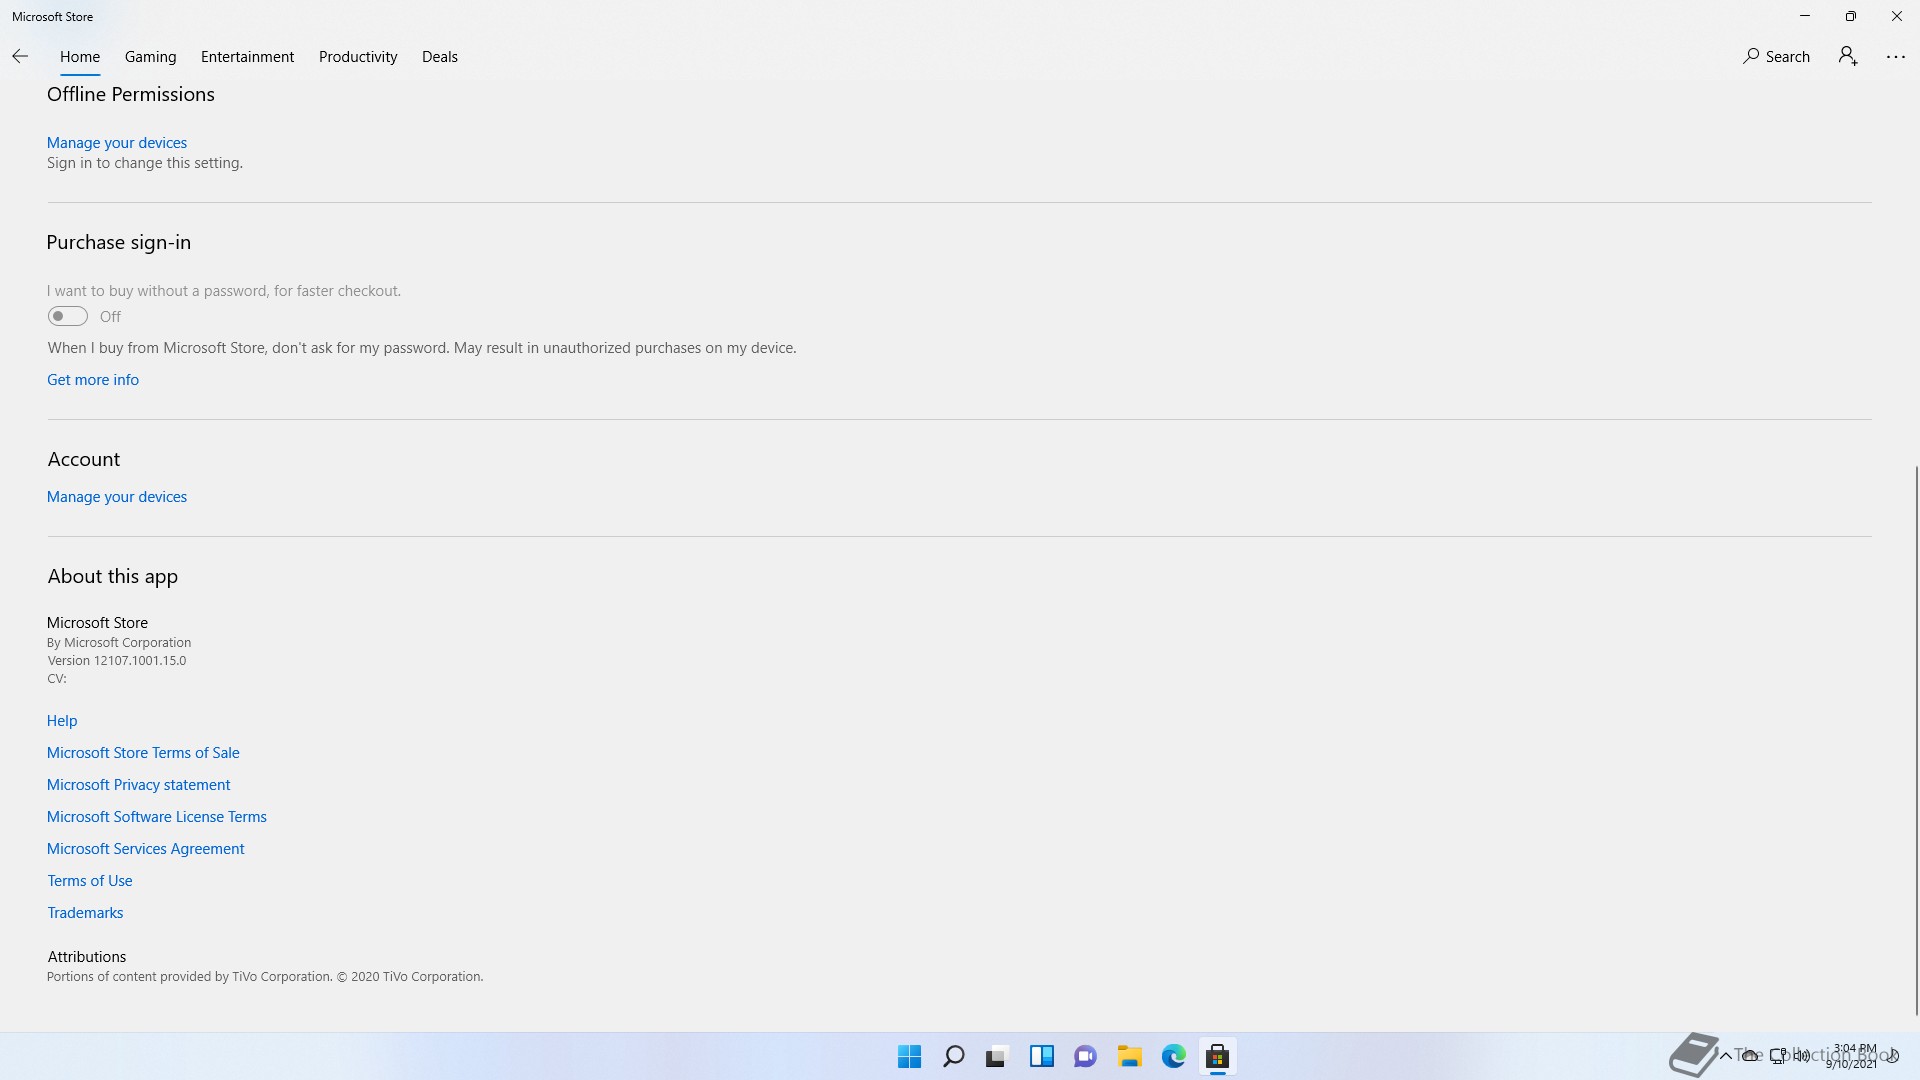Click the Purchase sign-in heading
The height and width of the screenshot is (1080, 1920).
pos(119,243)
